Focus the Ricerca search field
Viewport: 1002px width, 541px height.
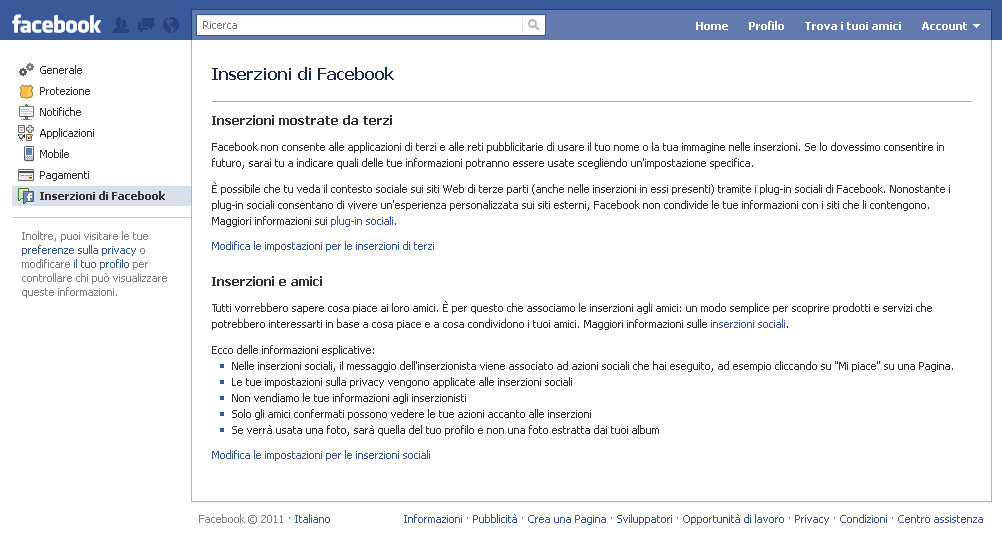click(x=359, y=25)
